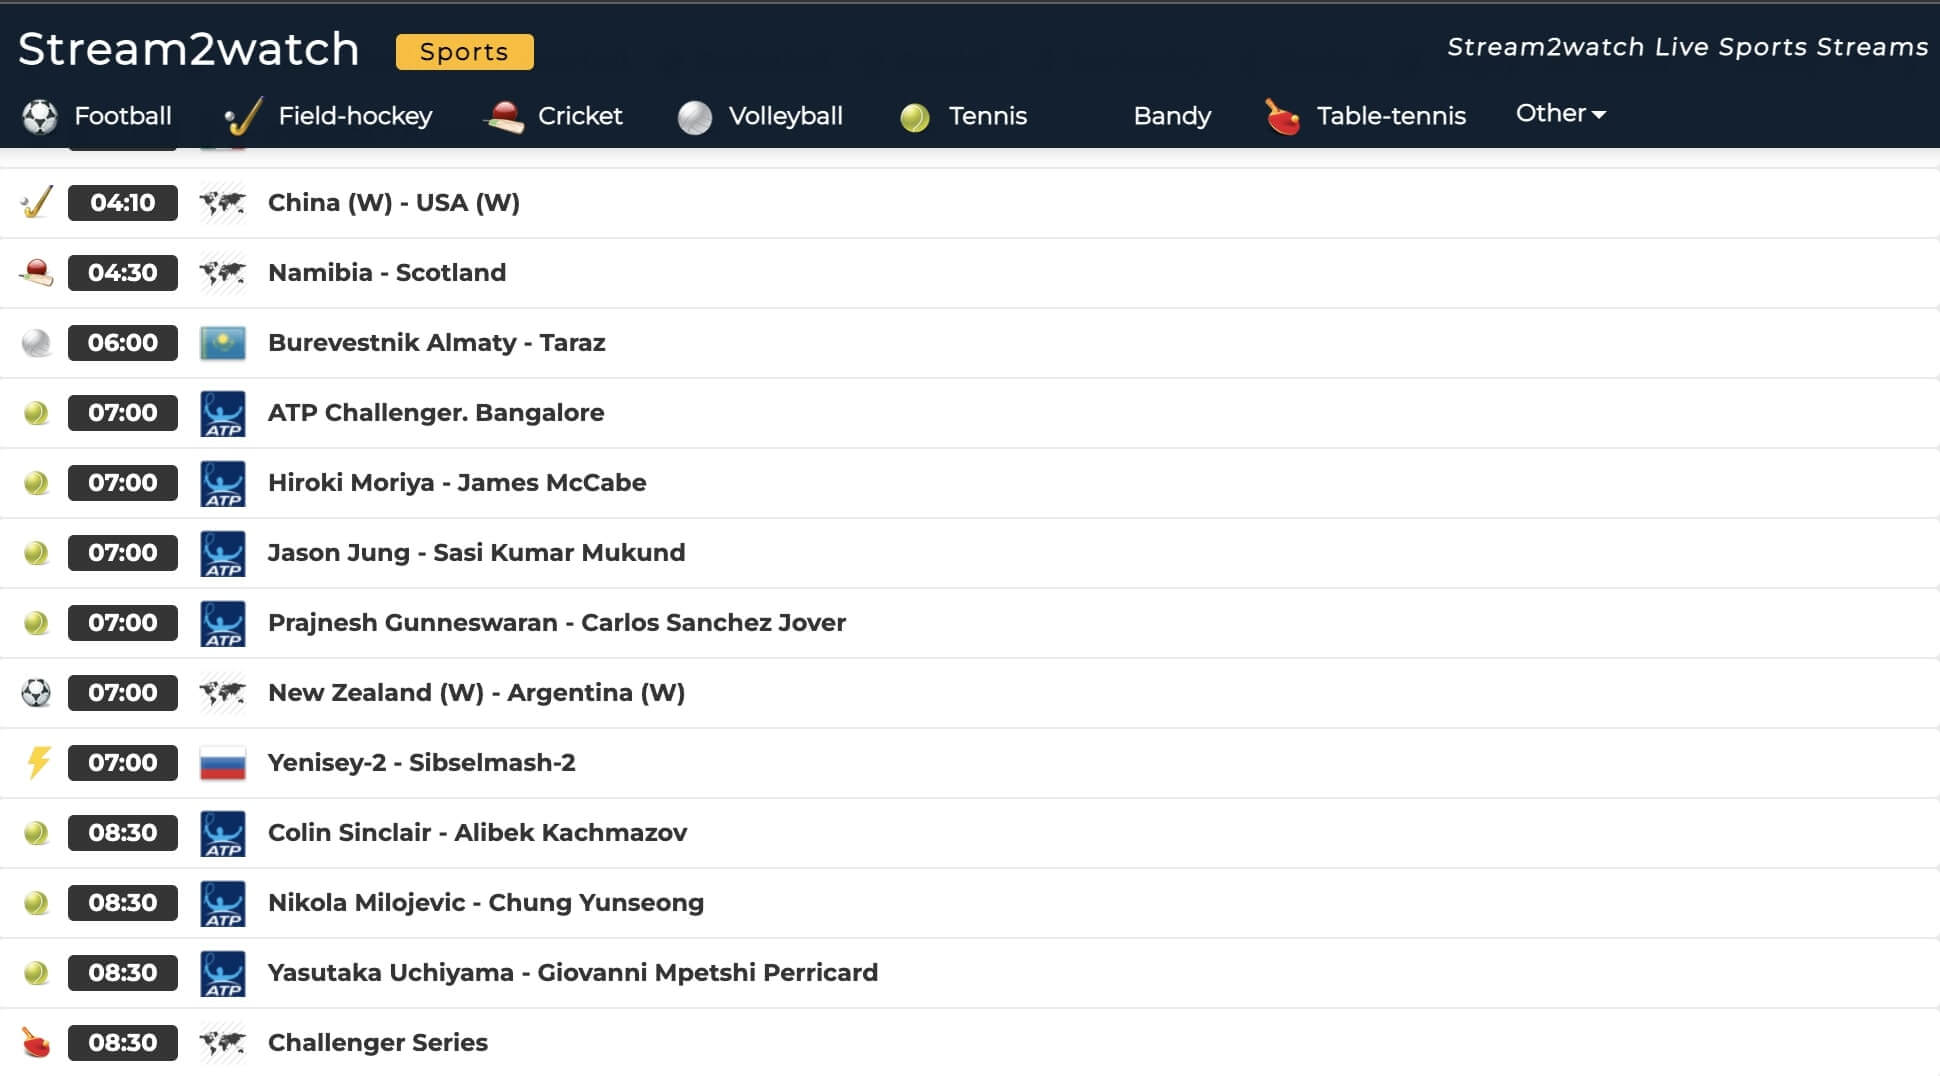
Task: Click the 07:00 time badge for ATP Challenger Bangalore
Action: pyautogui.click(x=123, y=413)
